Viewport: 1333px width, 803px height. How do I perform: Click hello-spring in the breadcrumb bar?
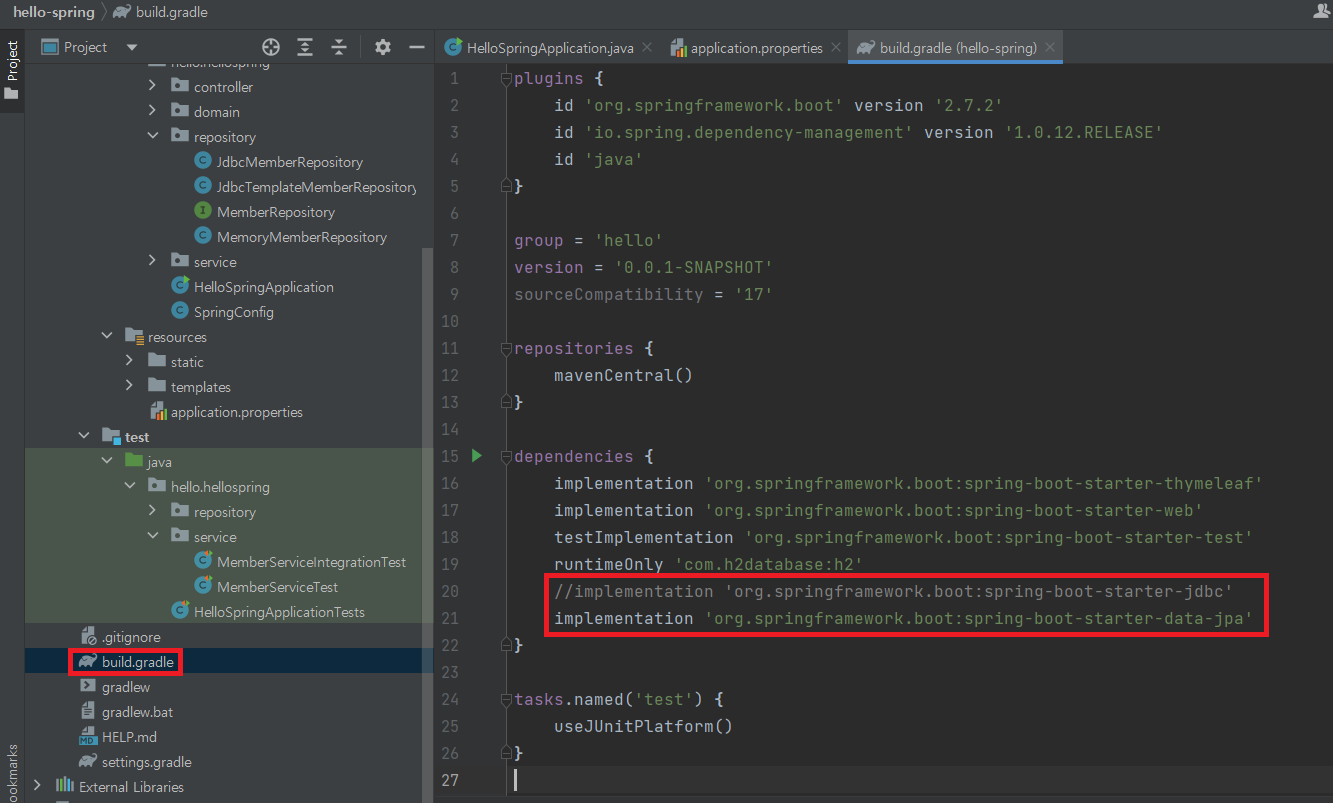coord(54,12)
